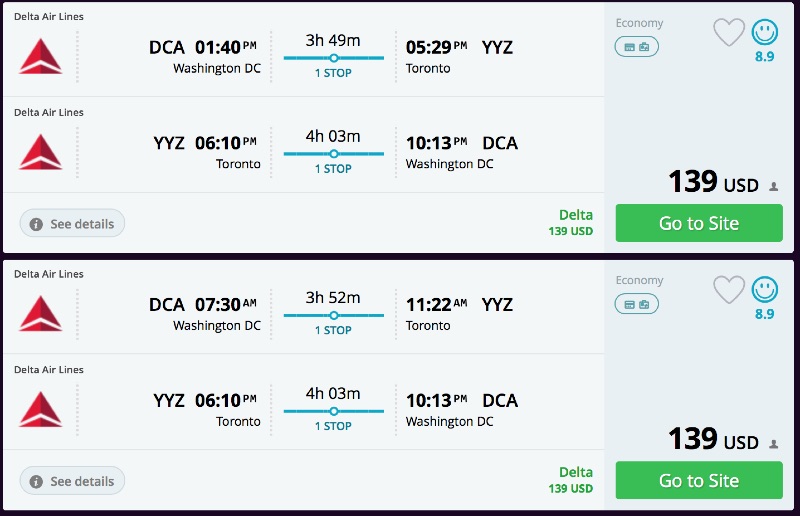Screen dimensions: 800x516
Task: Click the Delta logo on the 07:30 AM flight
Action: pyautogui.click(x=40, y=313)
